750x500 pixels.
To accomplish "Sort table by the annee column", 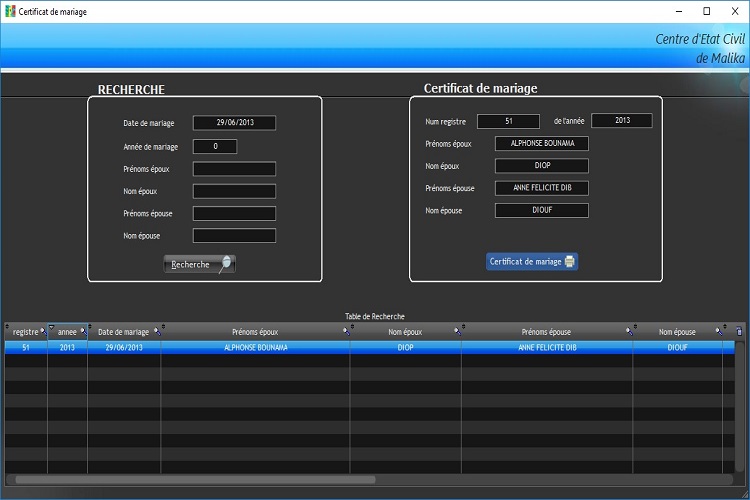I will pyautogui.click(x=67, y=332).
